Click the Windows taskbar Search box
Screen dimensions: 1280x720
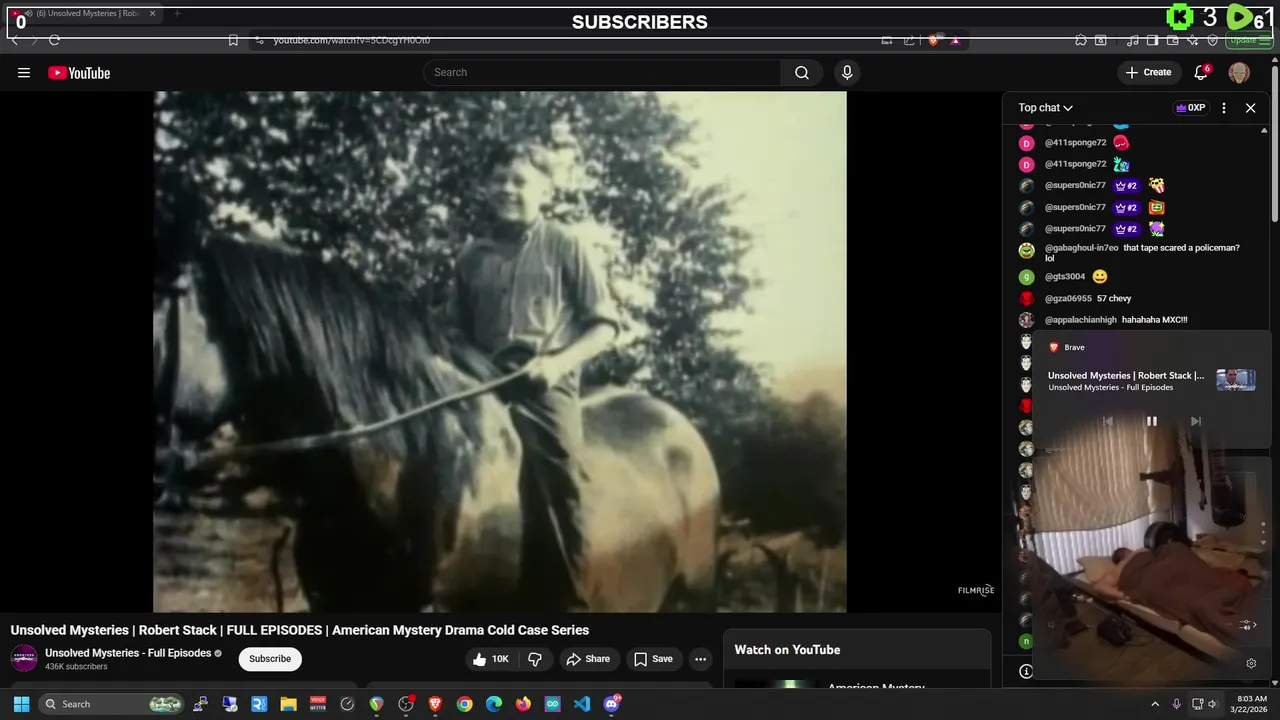click(111, 704)
